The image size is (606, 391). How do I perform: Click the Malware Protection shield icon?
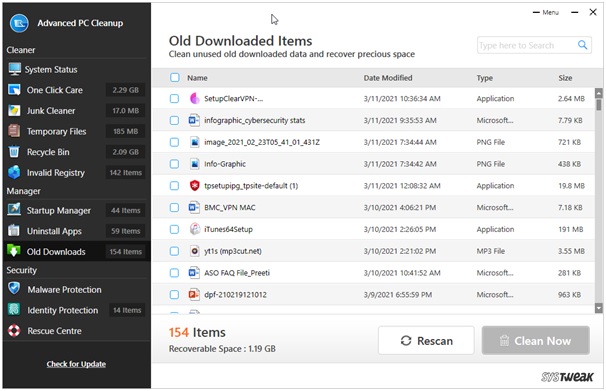pyautogui.click(x=14, y=288)
